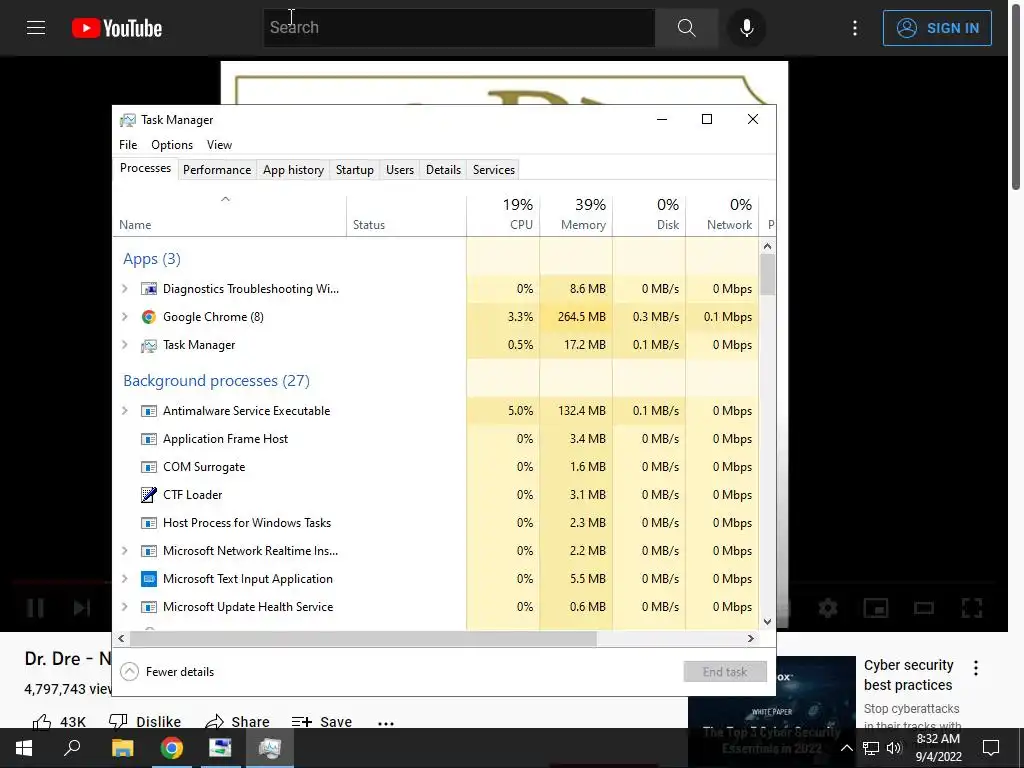Open YouTube settings three-dot menu
1024x768 pixels.
(x=854, y=27)
